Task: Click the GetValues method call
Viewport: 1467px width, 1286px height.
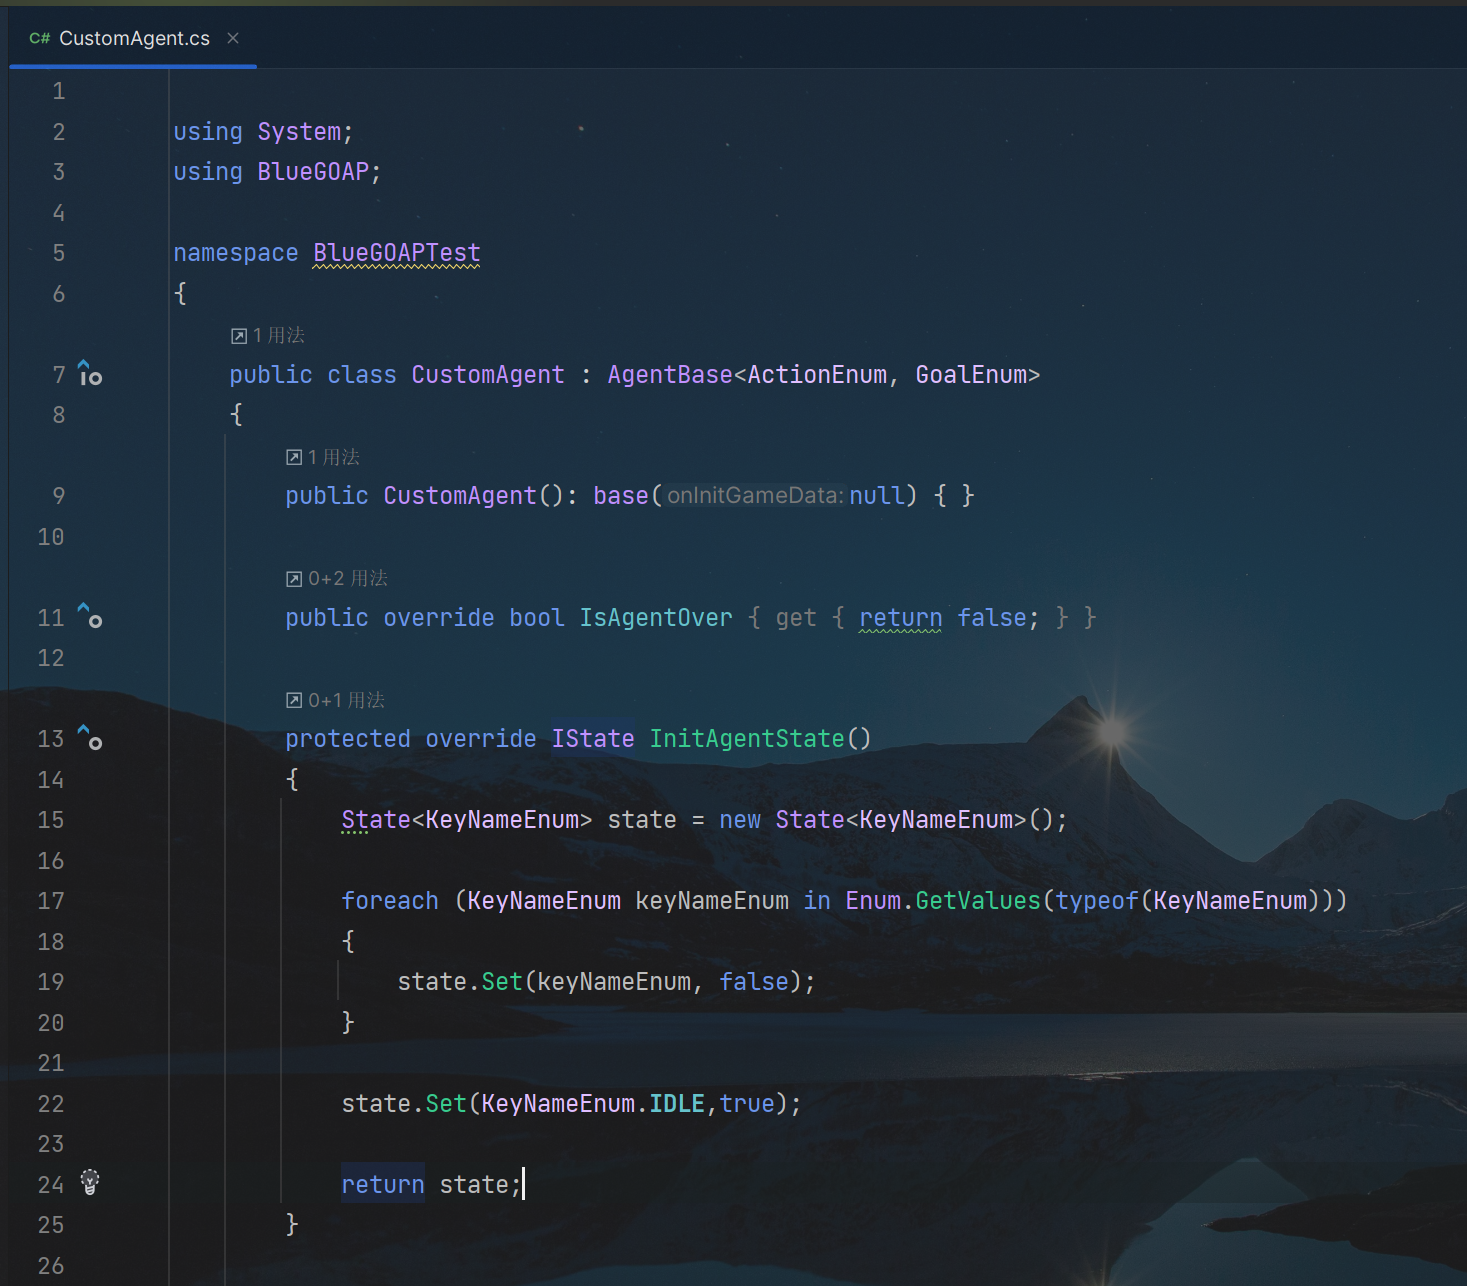Action: click(977, 901)
